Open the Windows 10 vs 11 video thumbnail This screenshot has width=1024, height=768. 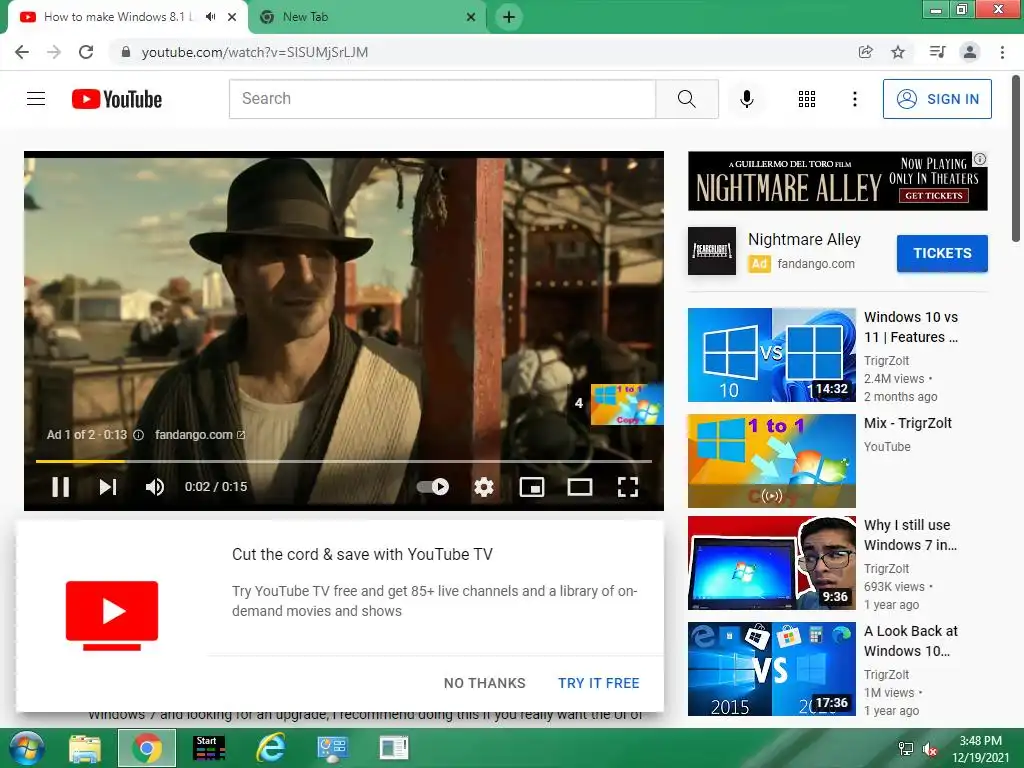coord(772,355)
